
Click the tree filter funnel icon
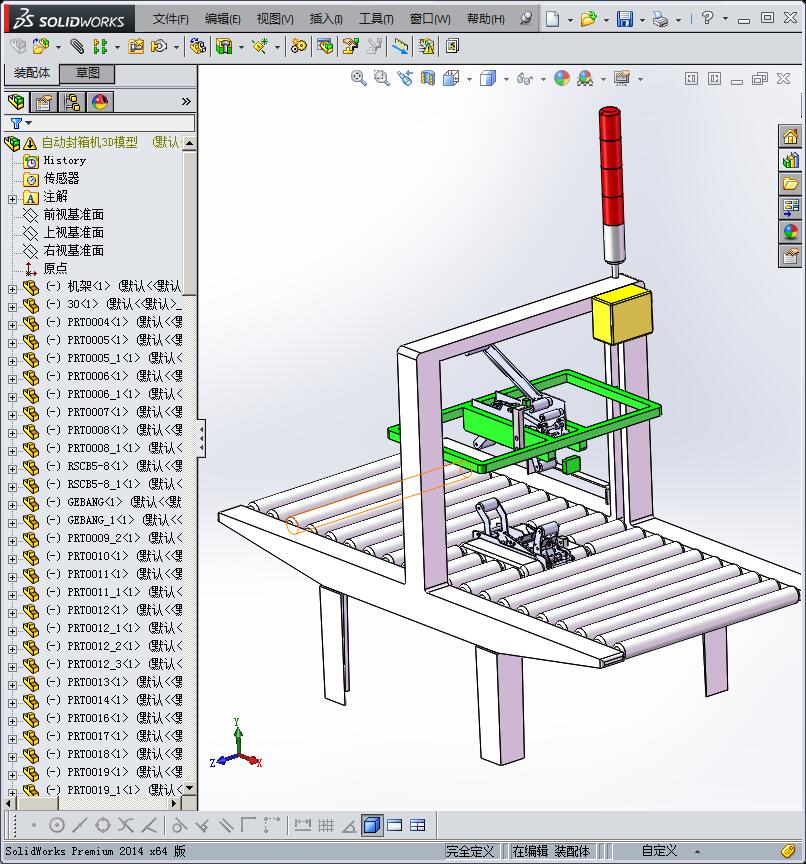coord(17,123)
